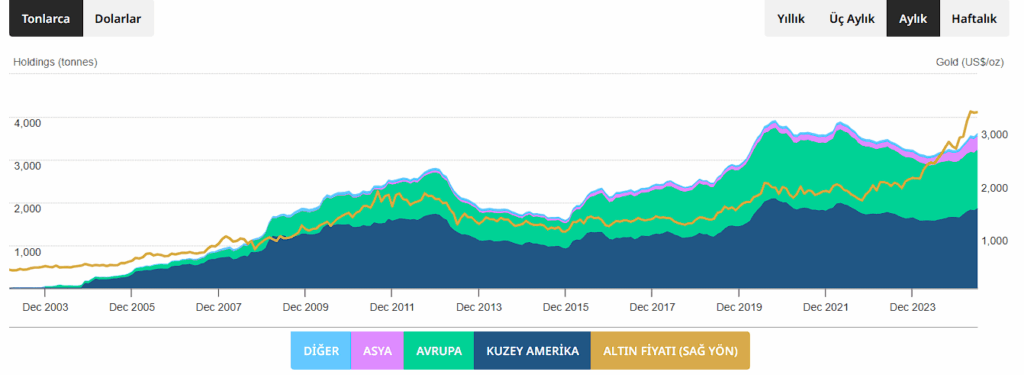Image resolution: width=1024 pixels, height=375 pixels.
Task: Click the Dec 2015 axis label
Action: pos(566,306)
